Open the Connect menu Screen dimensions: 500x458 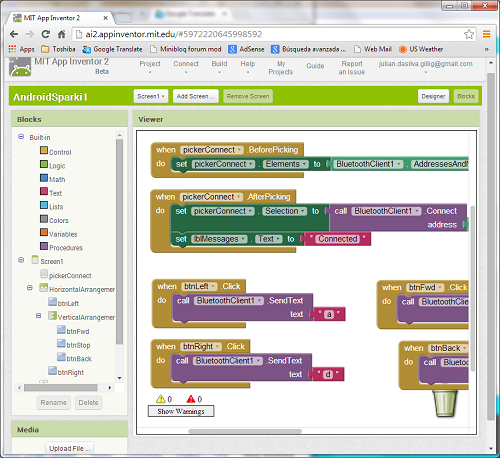pos(186,66)
